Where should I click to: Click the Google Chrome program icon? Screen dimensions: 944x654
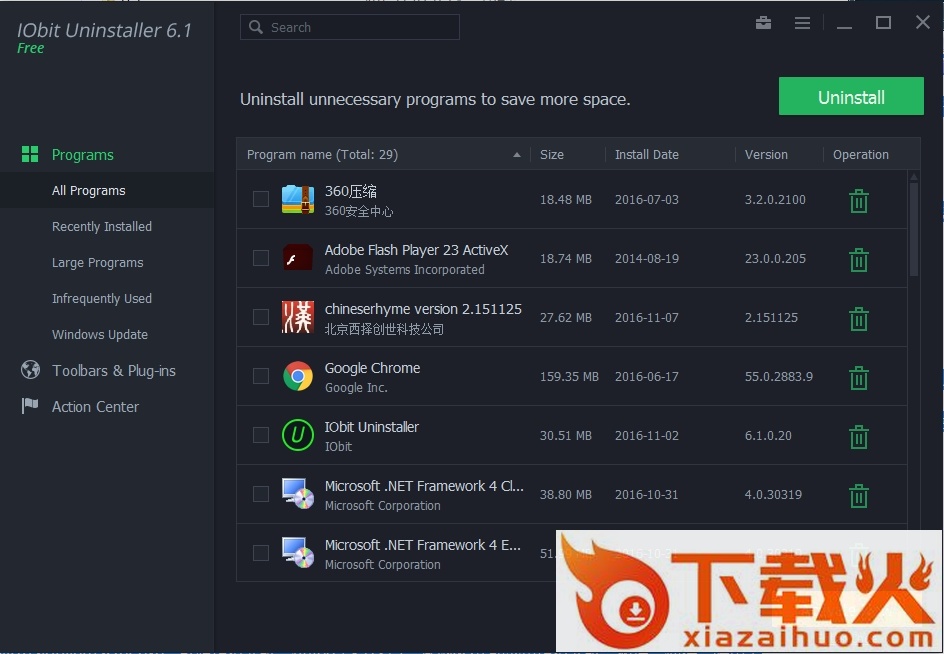[x=298, y=376]
